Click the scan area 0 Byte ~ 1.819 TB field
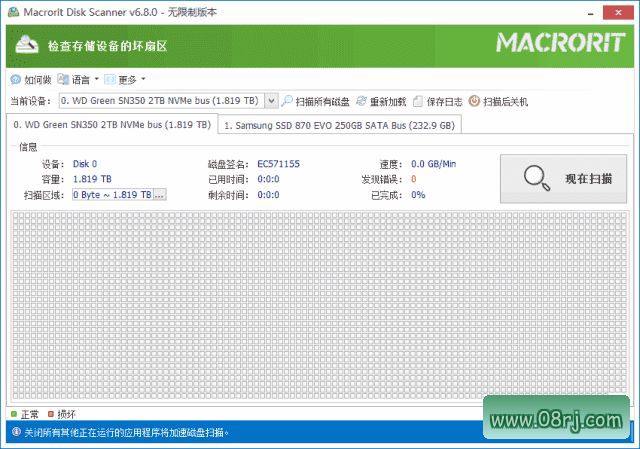 point(113,195)
